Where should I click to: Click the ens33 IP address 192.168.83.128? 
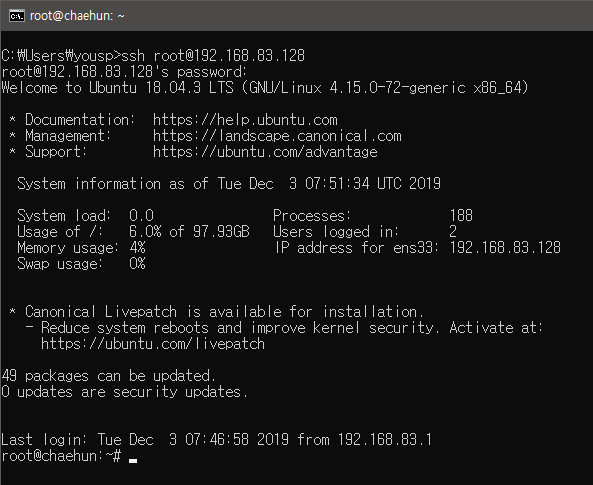pyautogui.click(x=505, y=248)
